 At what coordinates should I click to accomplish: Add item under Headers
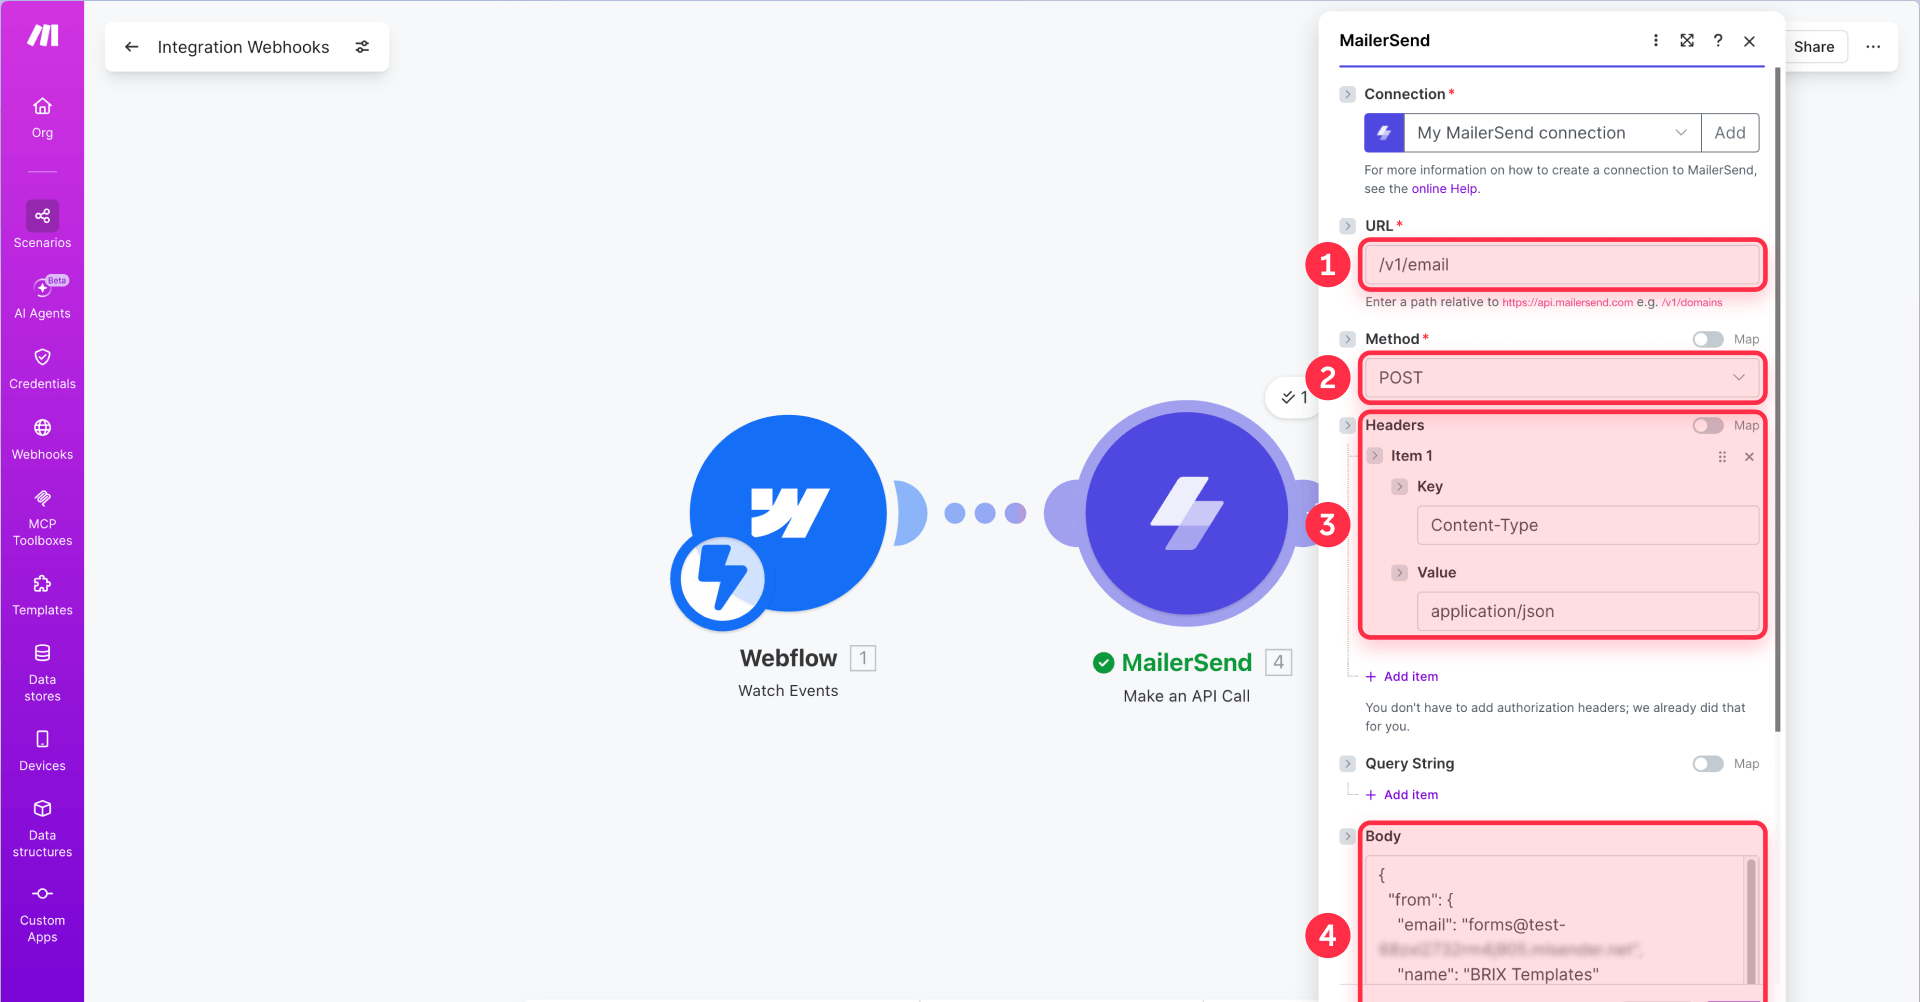coord(1402,677)
